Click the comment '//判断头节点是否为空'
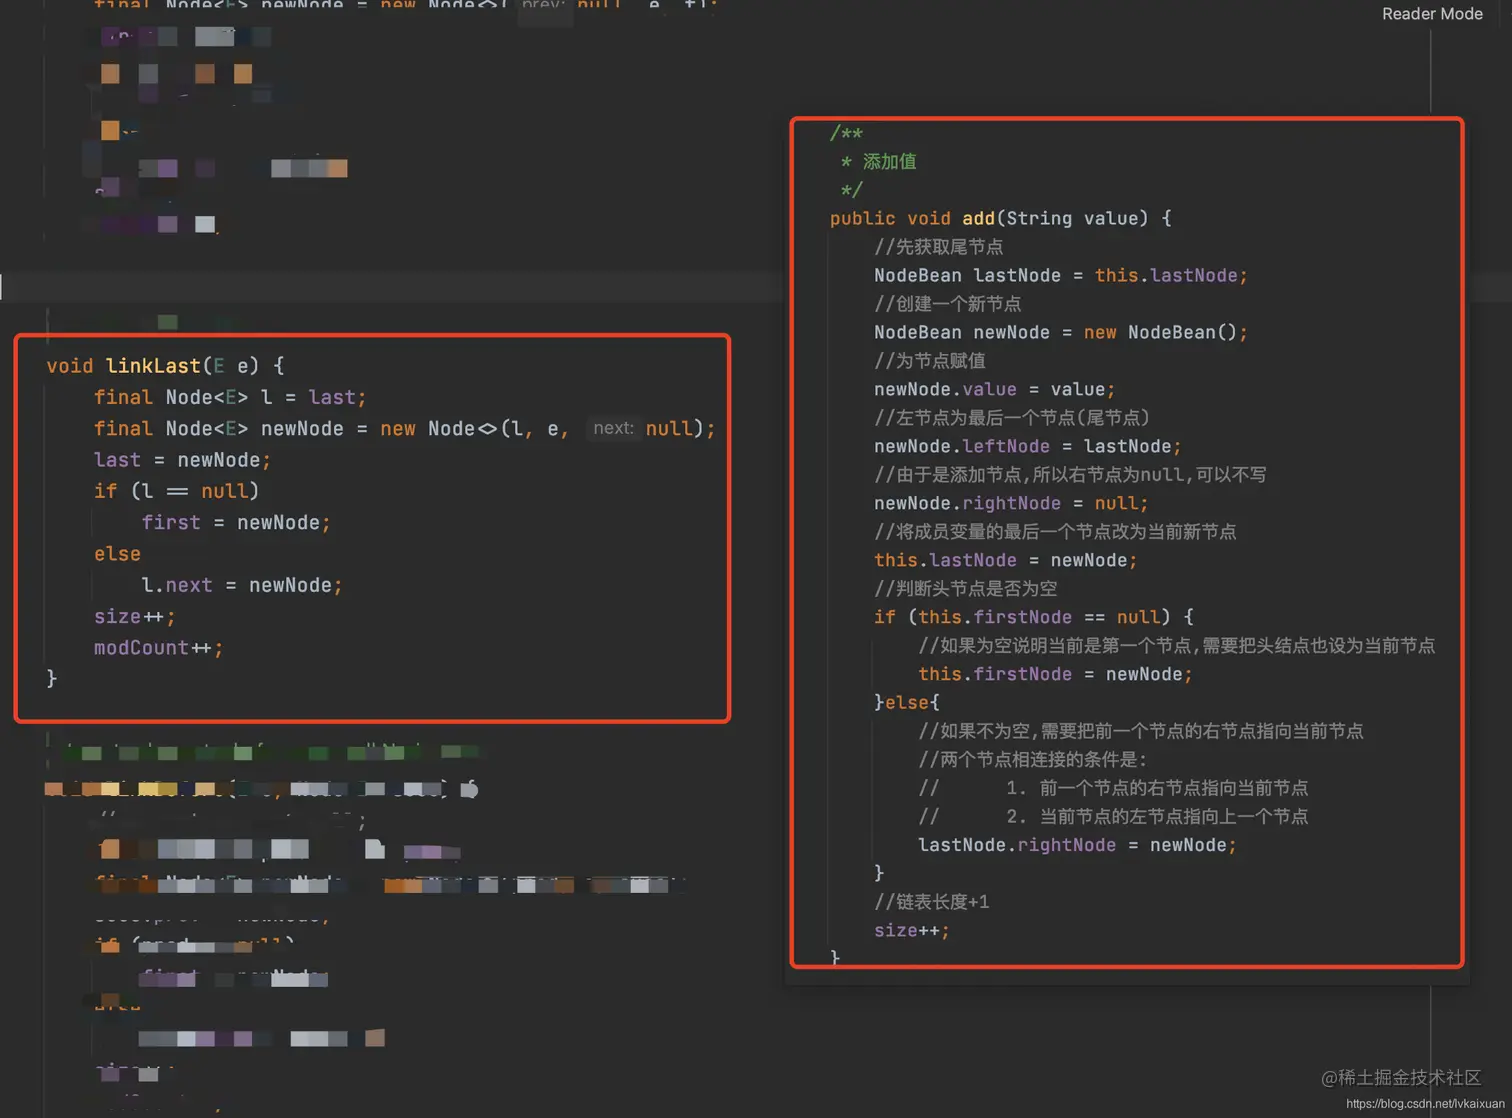Screen dimensions: 1512x1118 tap(966, 588)
